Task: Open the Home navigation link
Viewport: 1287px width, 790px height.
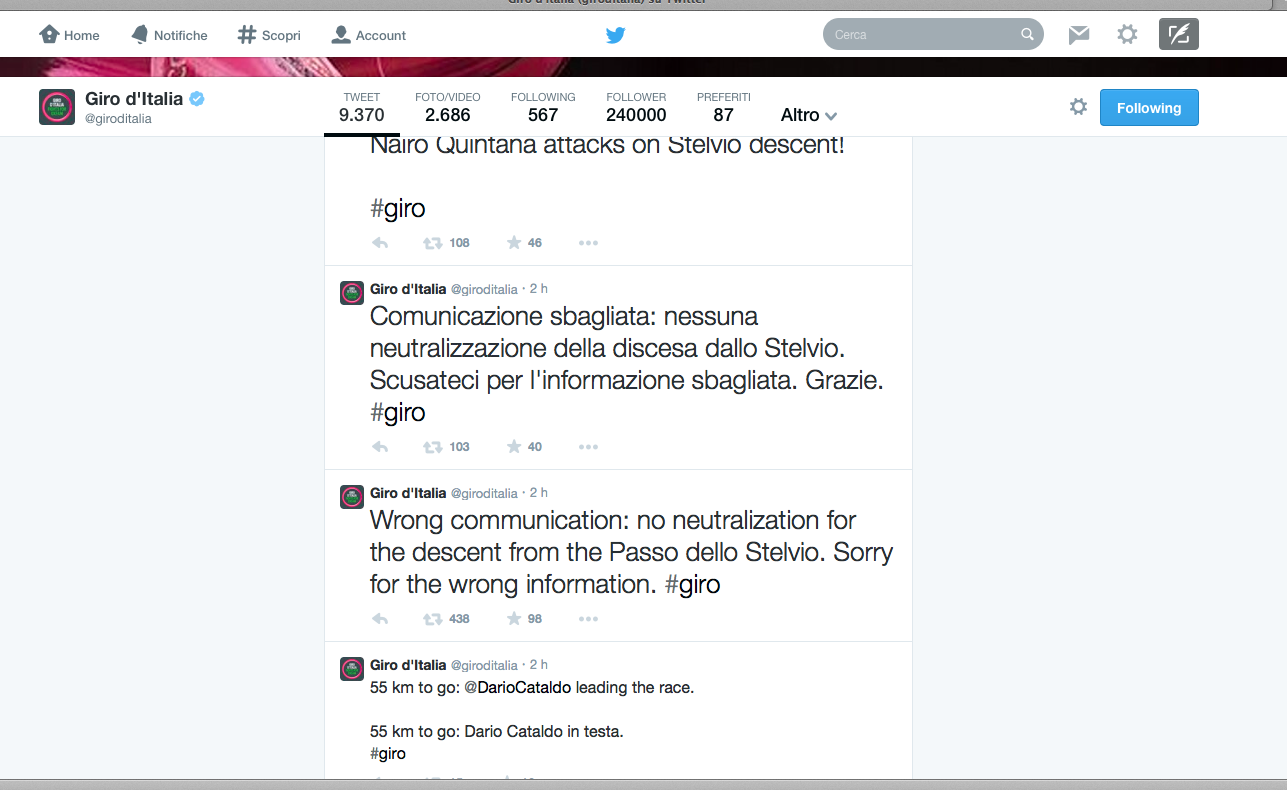Action: [69, 35]
